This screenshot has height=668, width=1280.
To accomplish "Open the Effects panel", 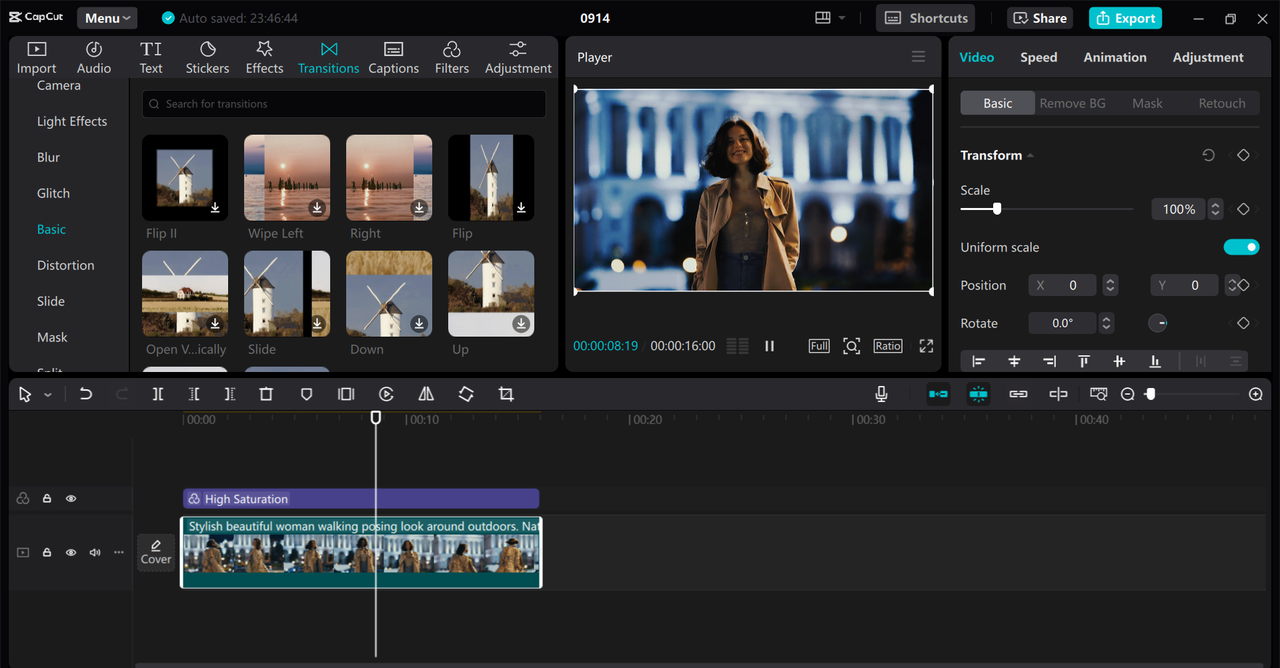I will point(264,57).
